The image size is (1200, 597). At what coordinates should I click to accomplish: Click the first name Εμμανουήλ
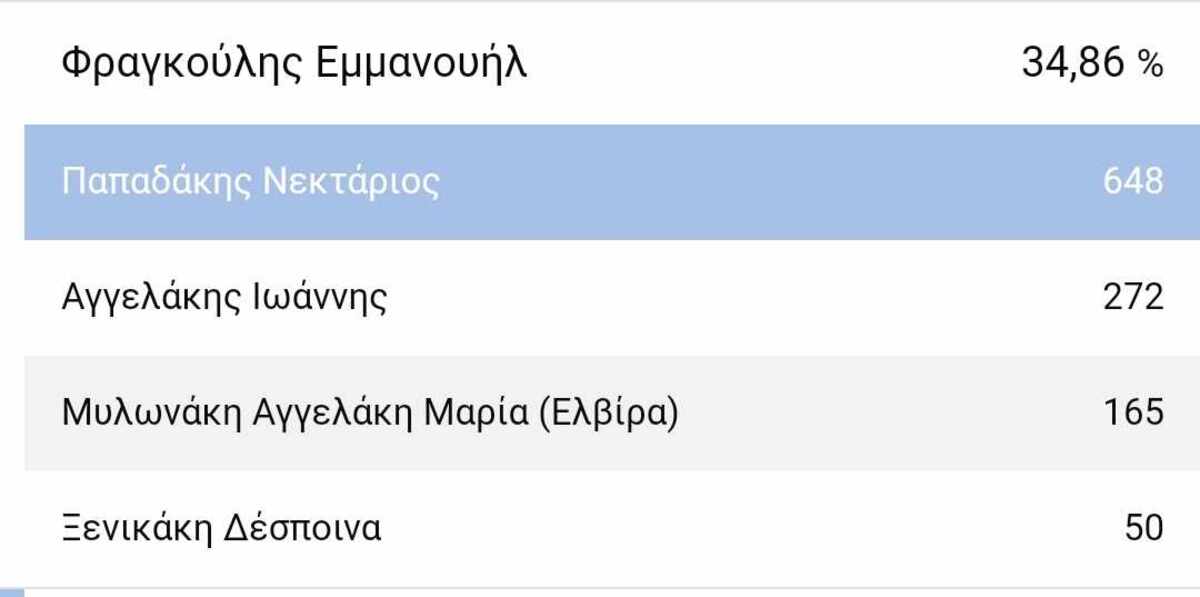pyautogui.click(x=421, y=65)
